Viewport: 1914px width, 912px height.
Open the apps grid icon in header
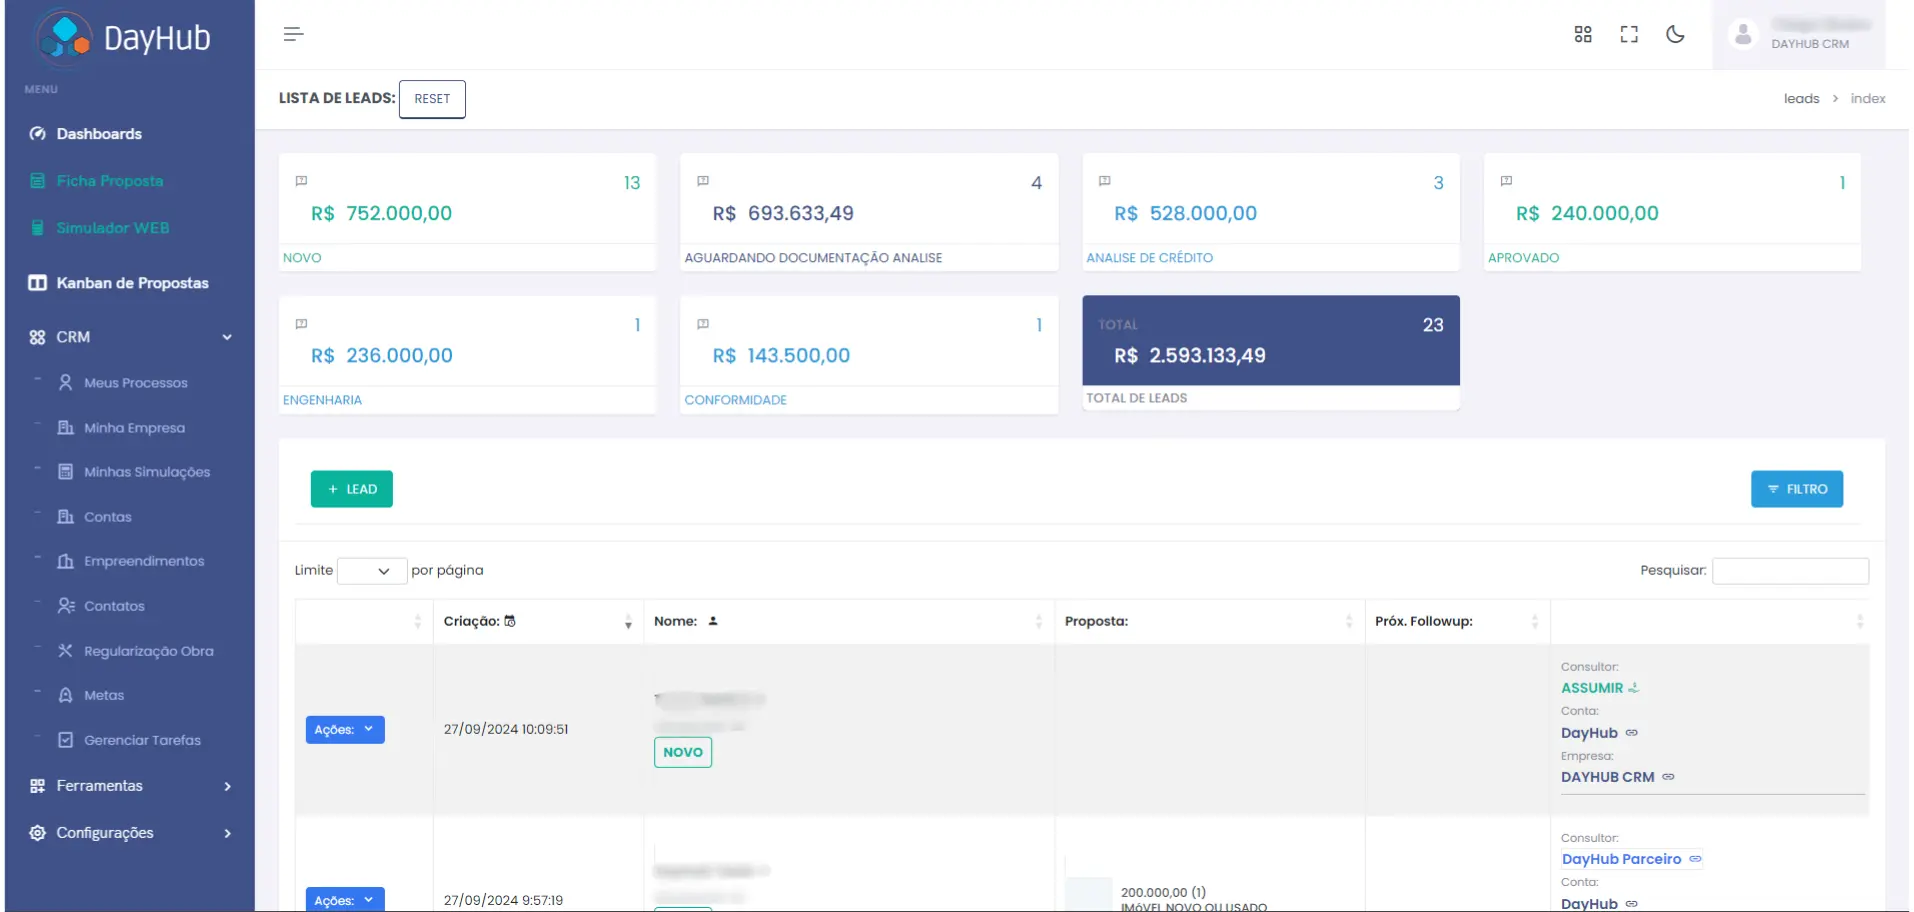click(1582, 34)
